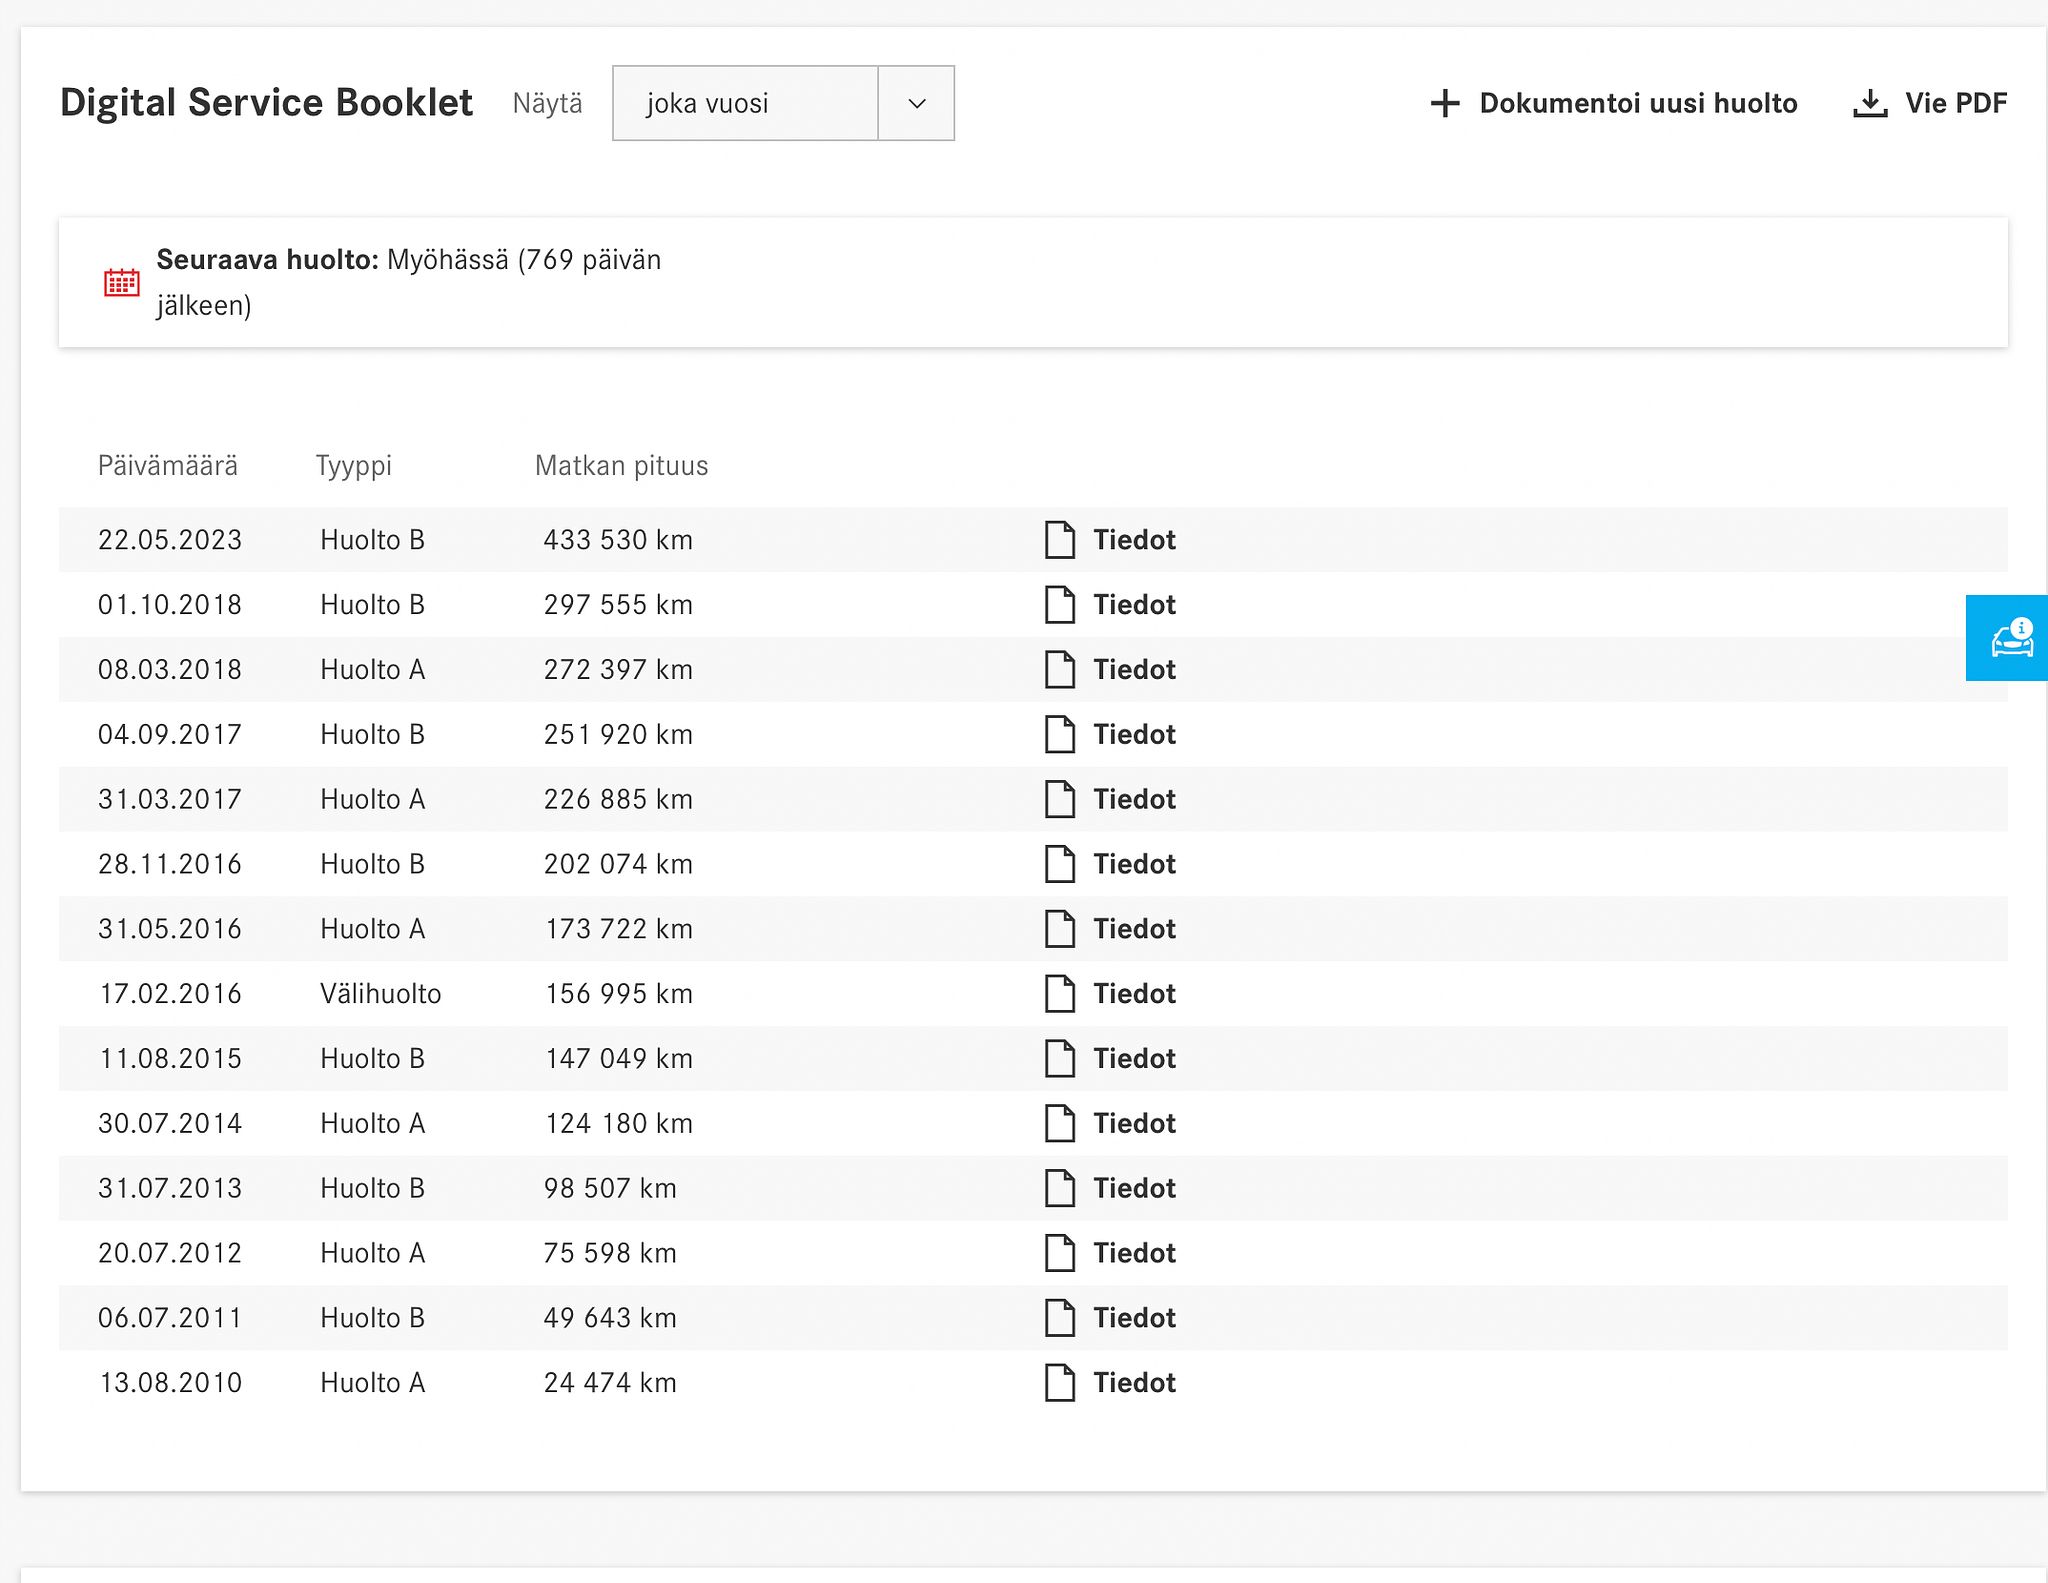Viewport: 2048px width, 1583px height.
Task: Select the date 31.03.2017
Action: pos(170,799)
